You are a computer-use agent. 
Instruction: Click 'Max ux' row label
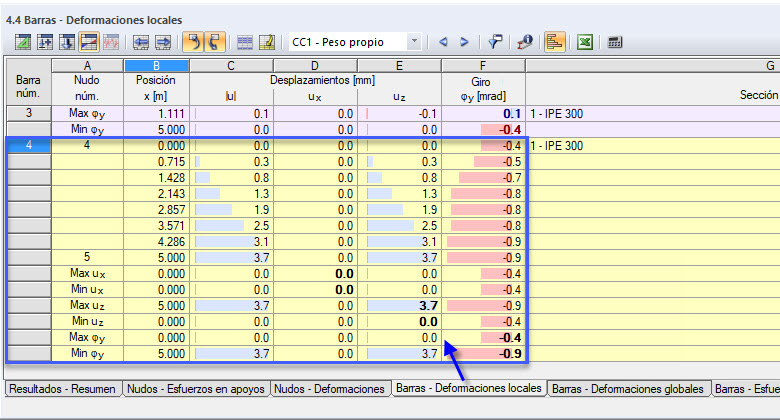pos(87,273)
